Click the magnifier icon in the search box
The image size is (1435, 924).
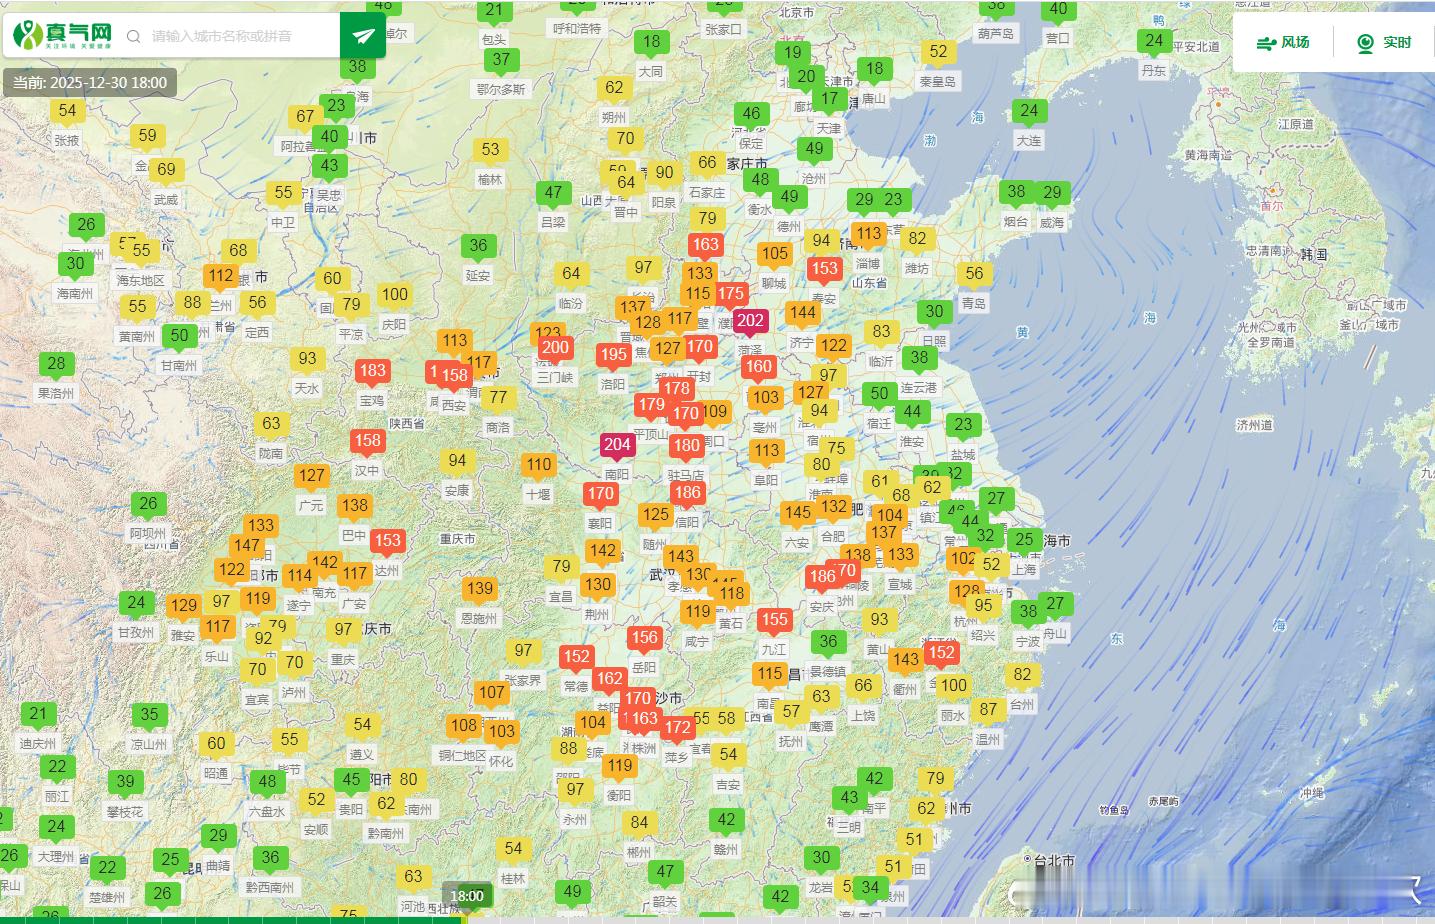[x=134, y=37]
